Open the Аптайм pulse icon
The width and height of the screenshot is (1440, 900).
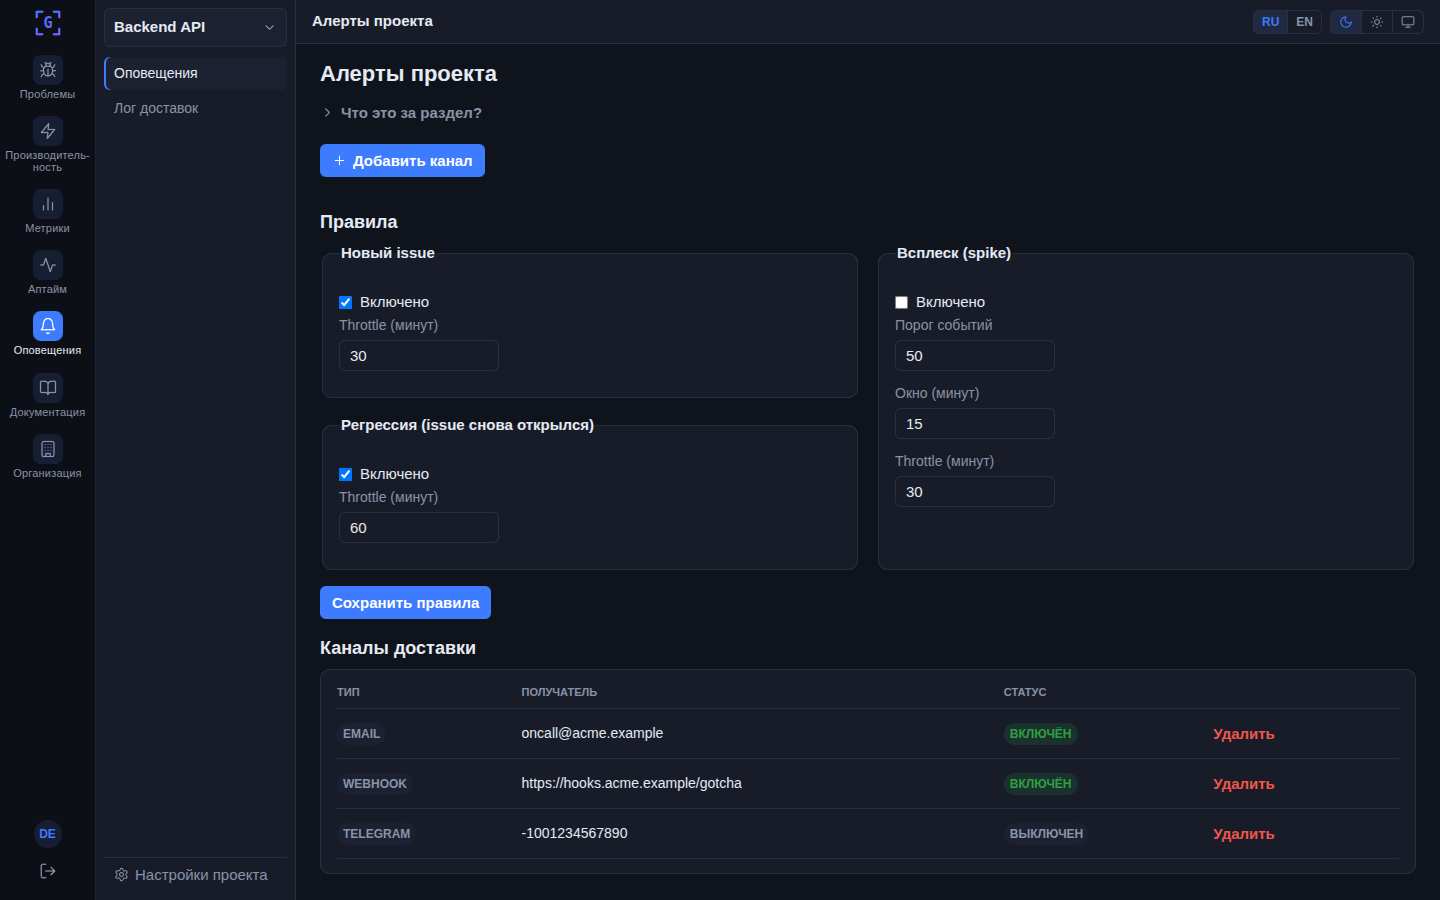point(47,265)
